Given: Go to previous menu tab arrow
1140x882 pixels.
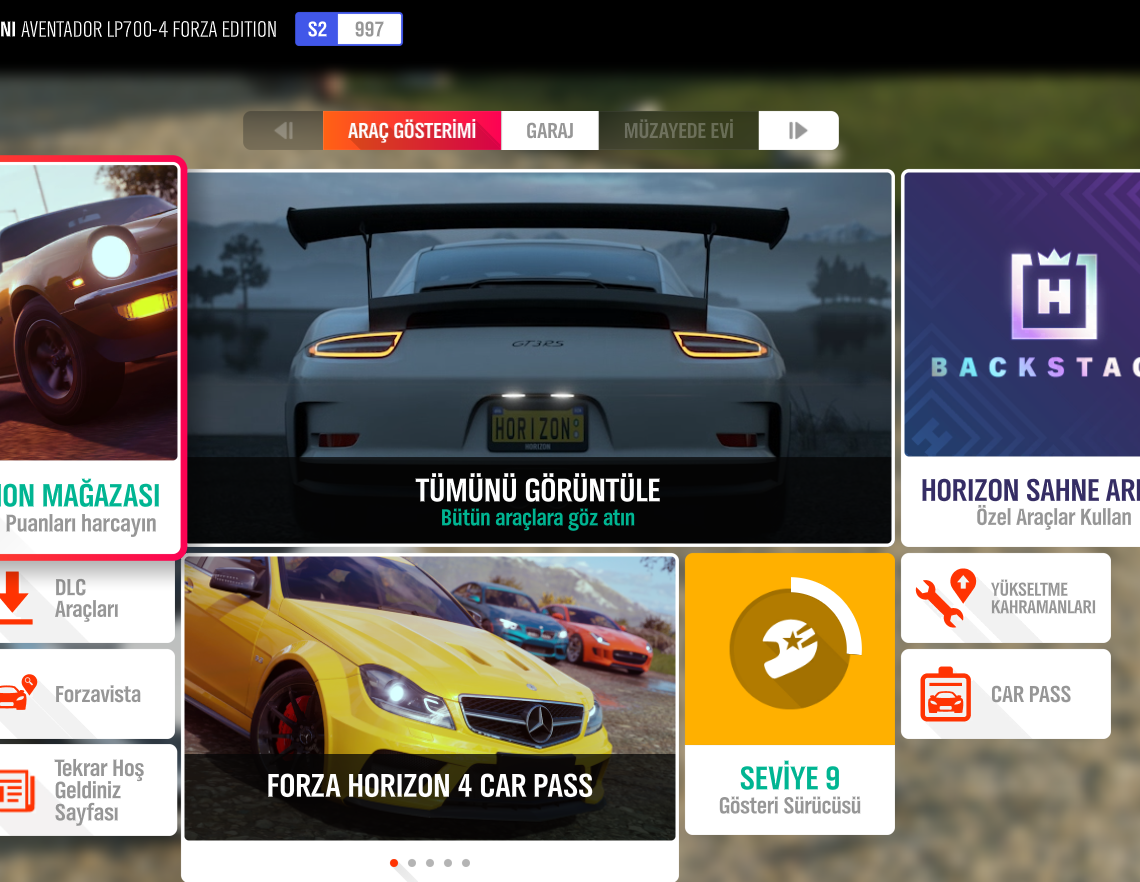Looking at the screenshot, I should [x=284, y=131].
